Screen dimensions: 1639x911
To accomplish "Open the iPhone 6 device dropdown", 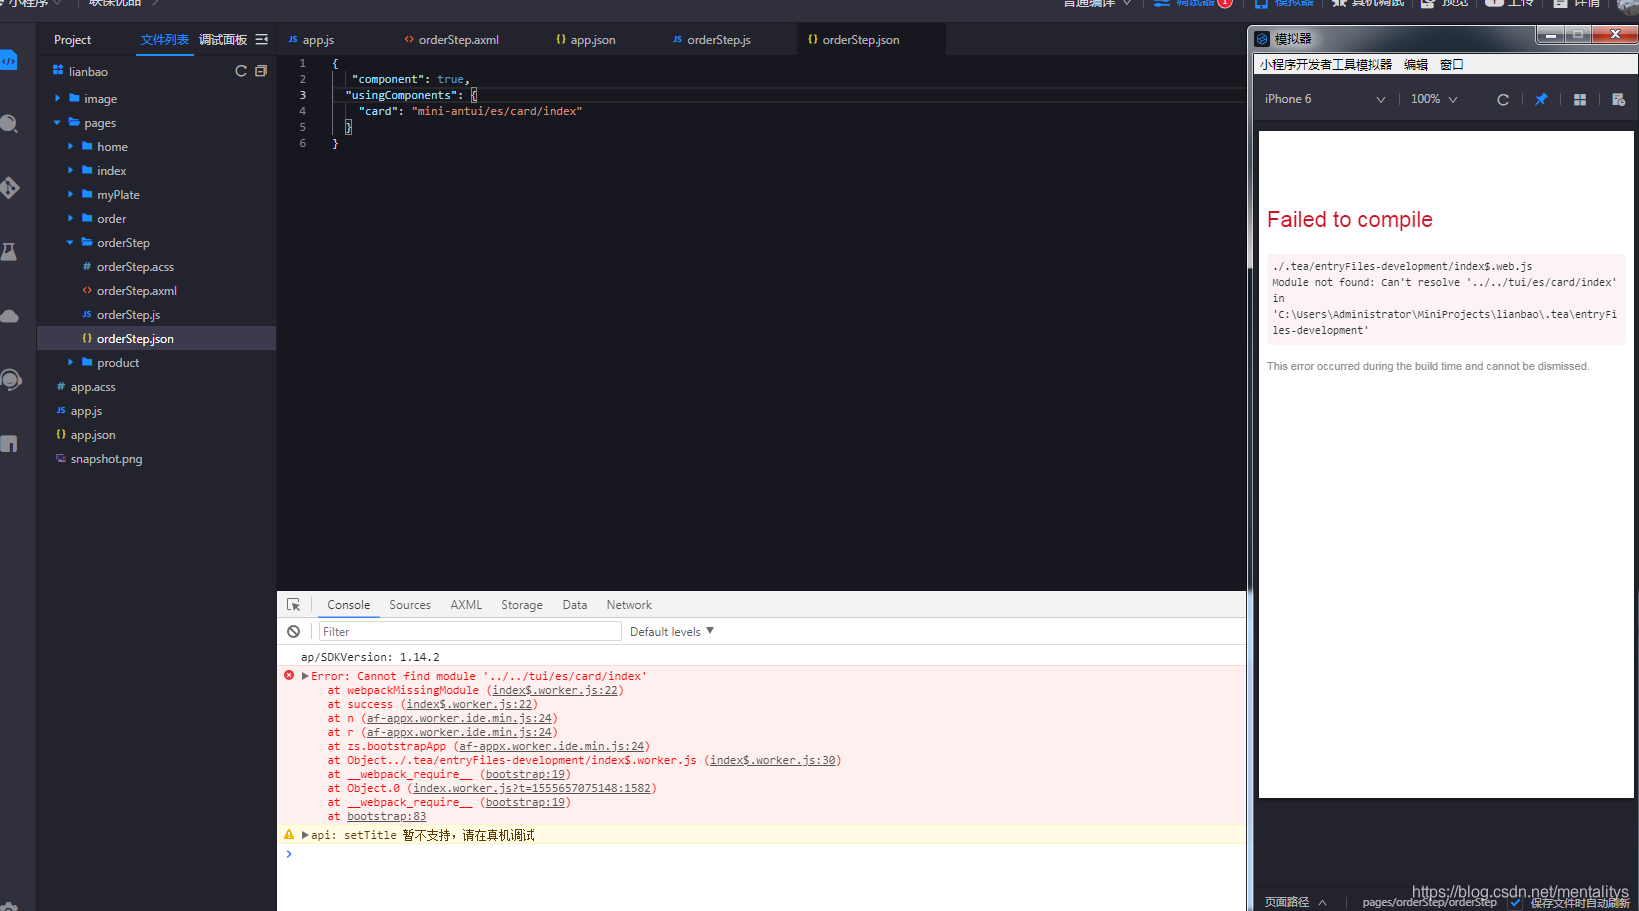I will pyautogui.click(x=1324, y=99).
